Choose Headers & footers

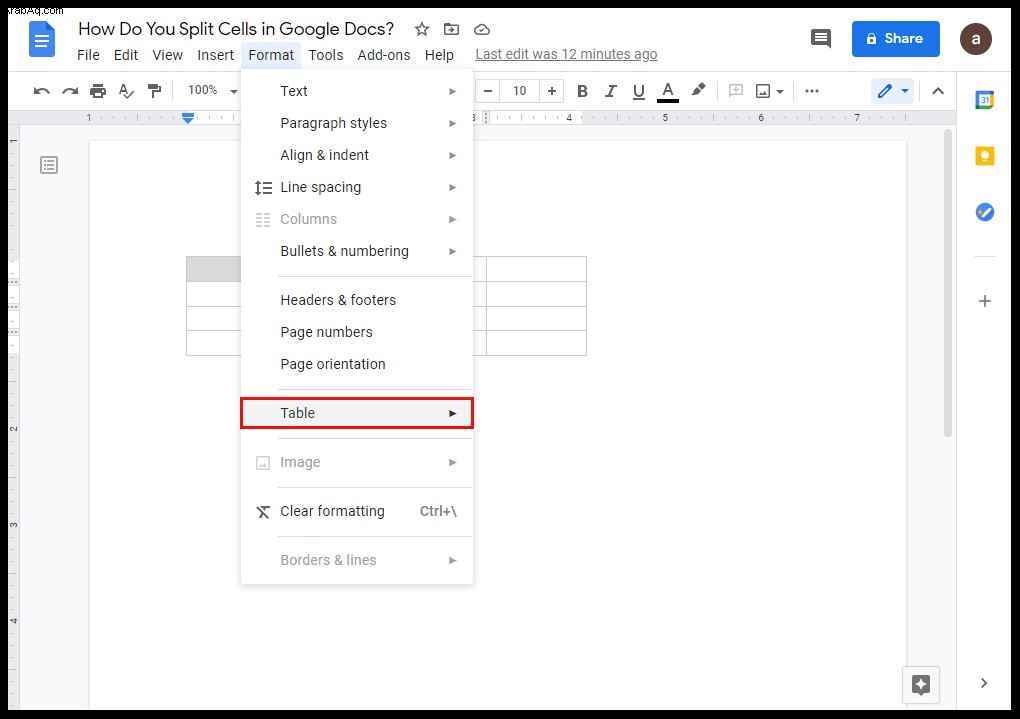(x=356, y=300)
